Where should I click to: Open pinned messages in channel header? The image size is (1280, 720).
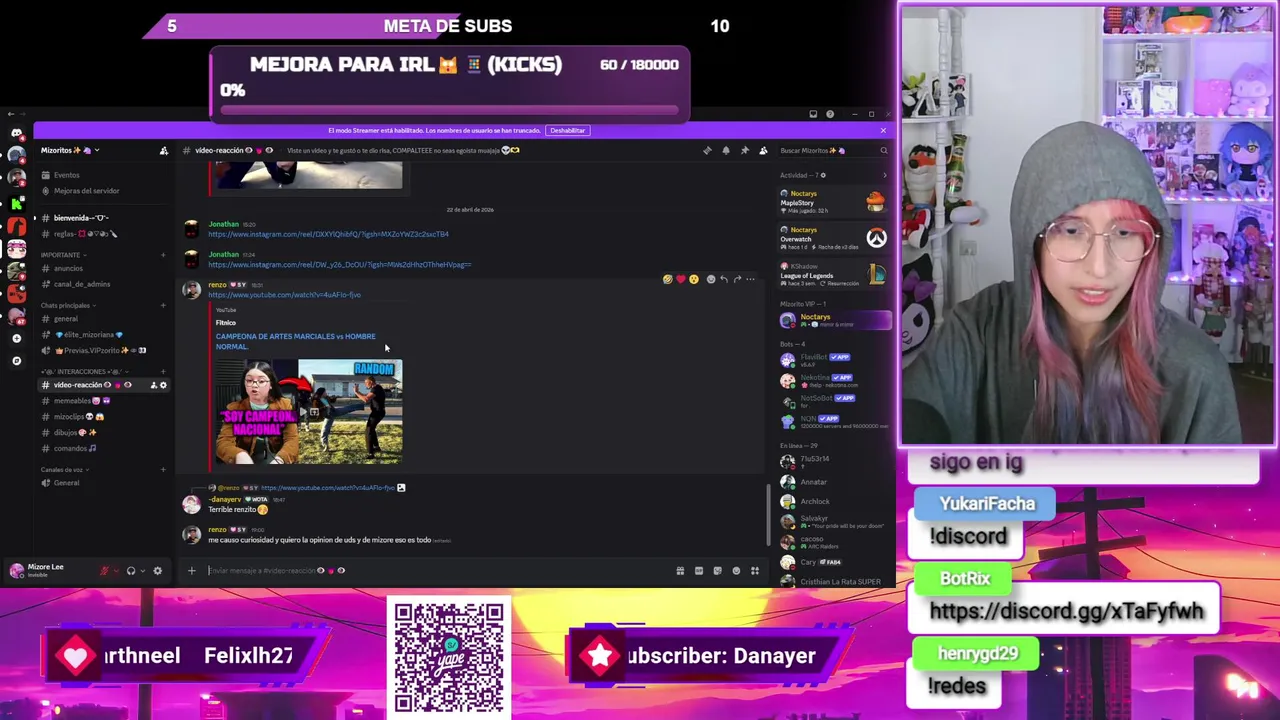click(x=744, y=150)
